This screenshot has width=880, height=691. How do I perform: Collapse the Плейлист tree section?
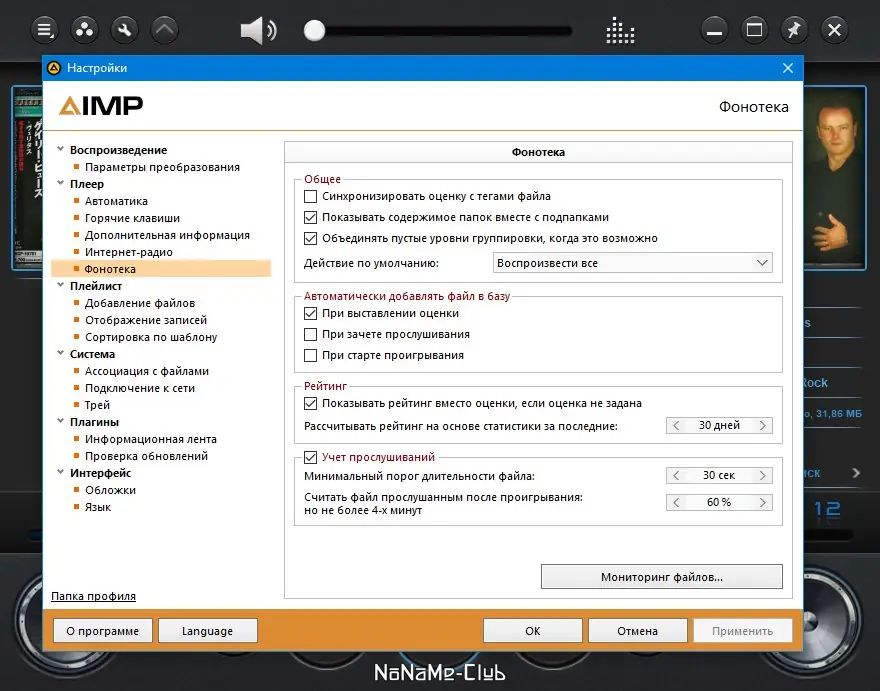click(x=61, y=285)
